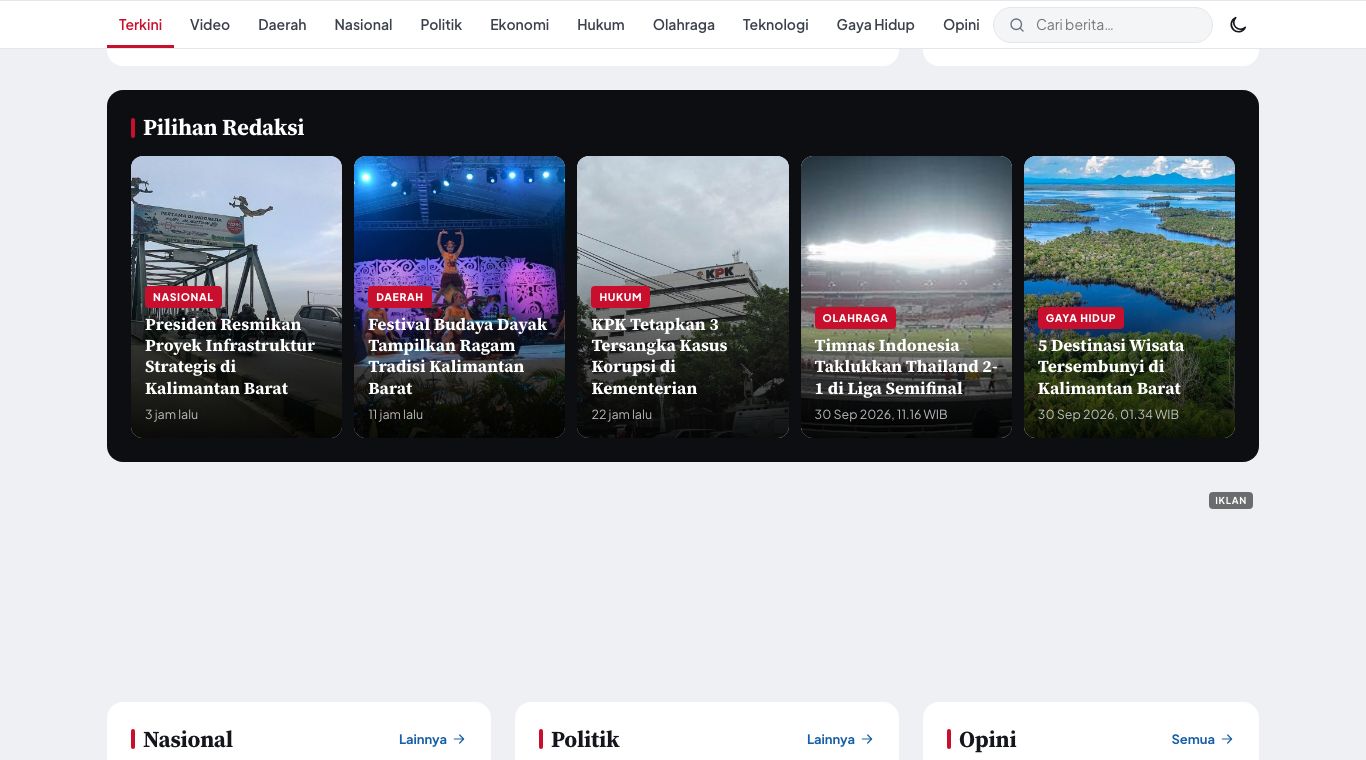The image size is (1366, 760).
Task: Click the DAERAH category badge
Action: [x=400, y=297]
